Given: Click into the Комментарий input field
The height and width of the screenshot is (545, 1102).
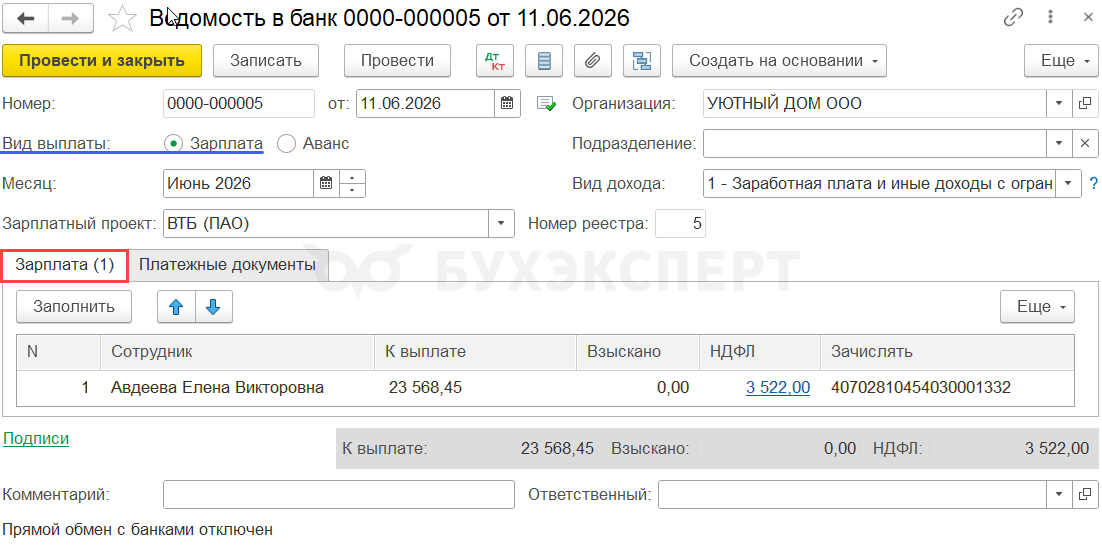Looking at the screenshot, I should coord(339,494).
